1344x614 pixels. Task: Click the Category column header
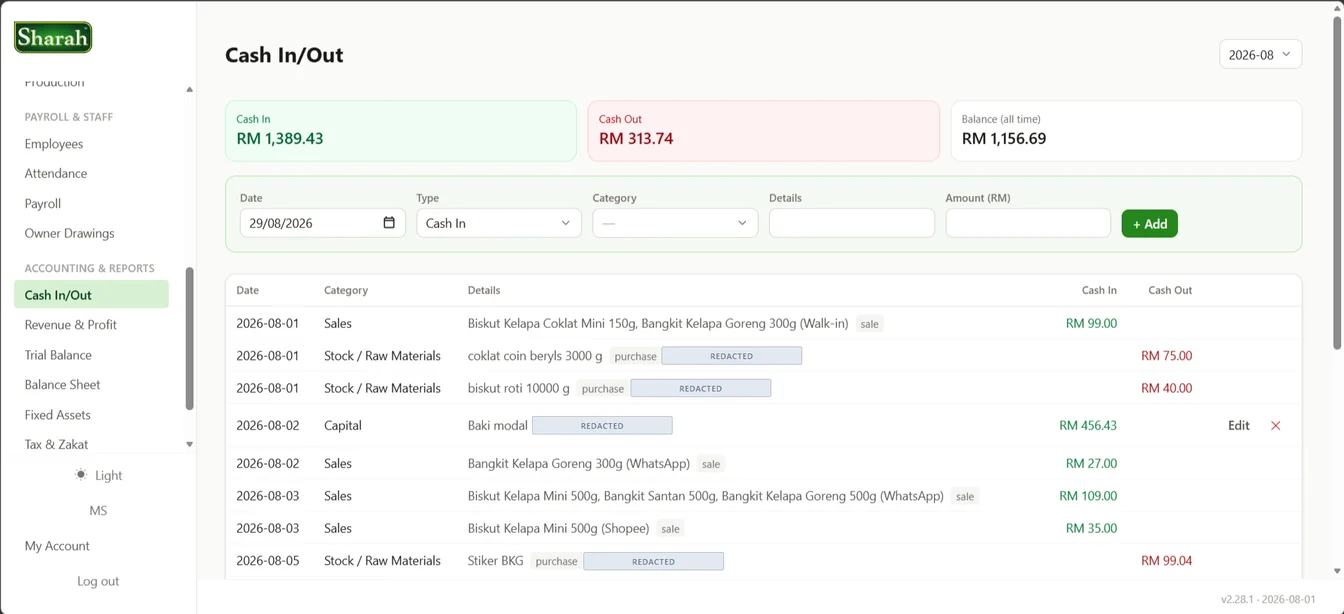(346, 290)
